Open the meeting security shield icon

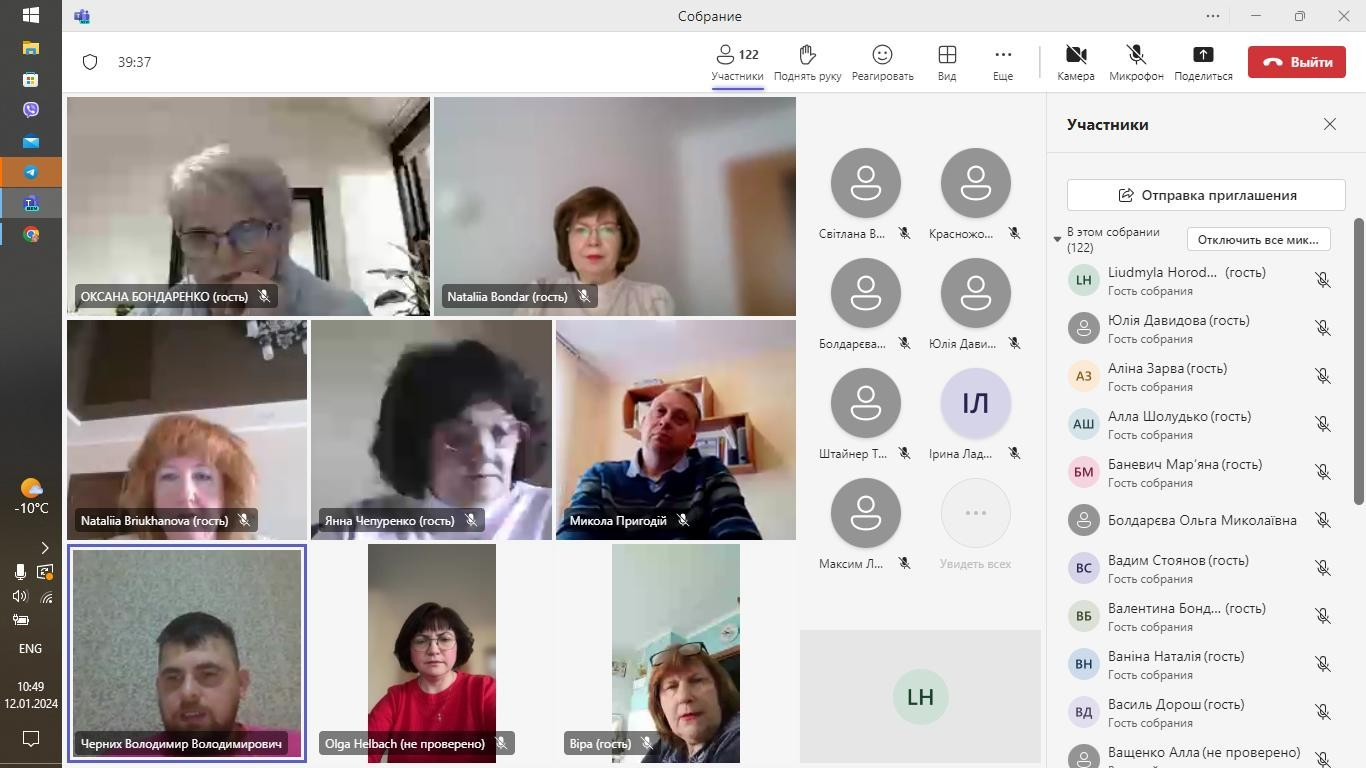[x=90, y=62]
